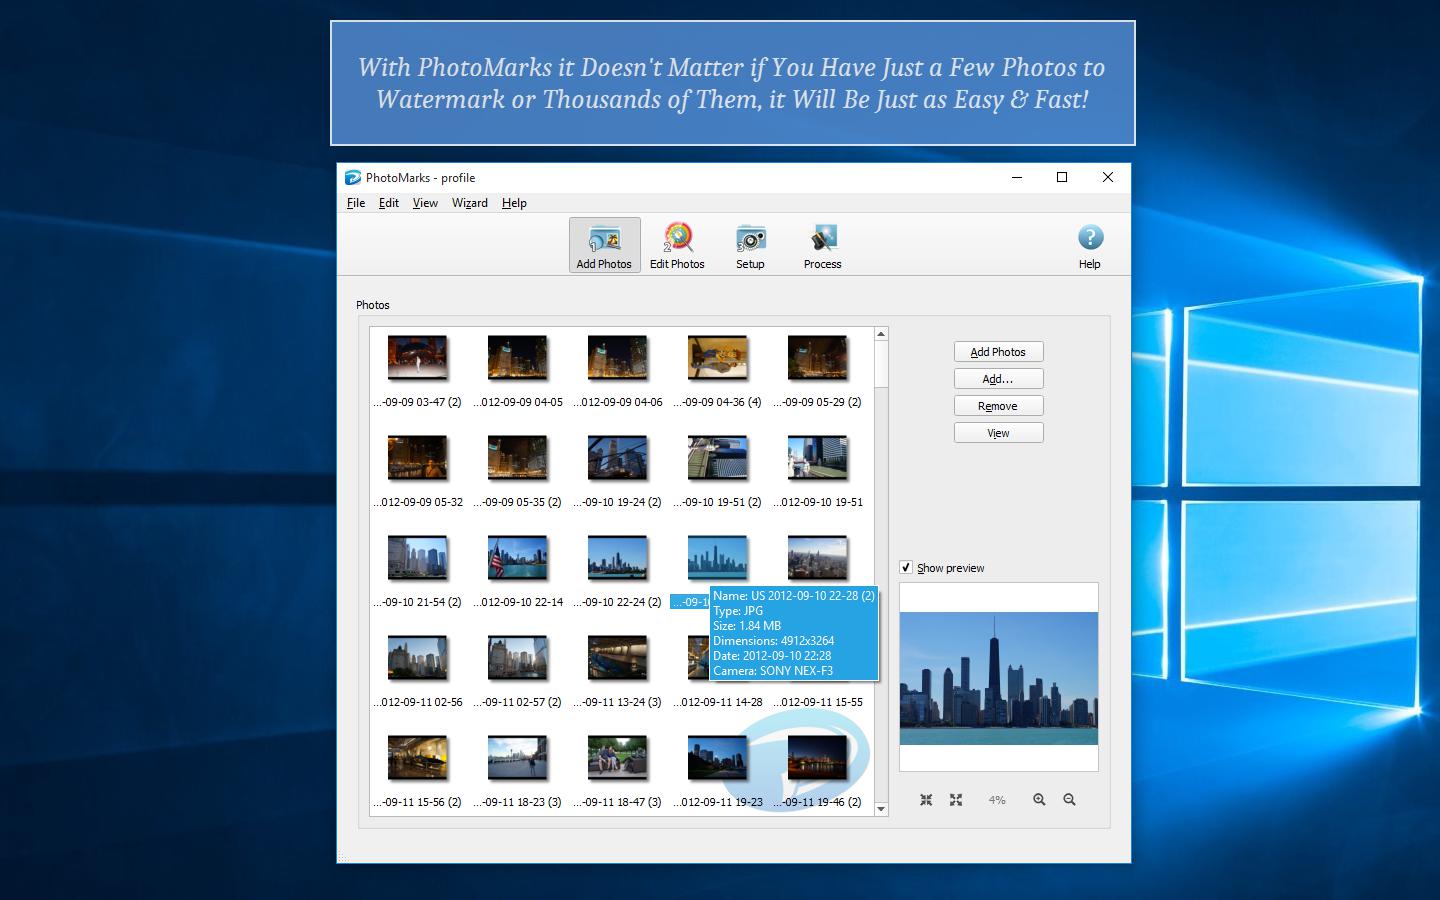Open the Add... options

pyautogui.click(x=997, y=378)
